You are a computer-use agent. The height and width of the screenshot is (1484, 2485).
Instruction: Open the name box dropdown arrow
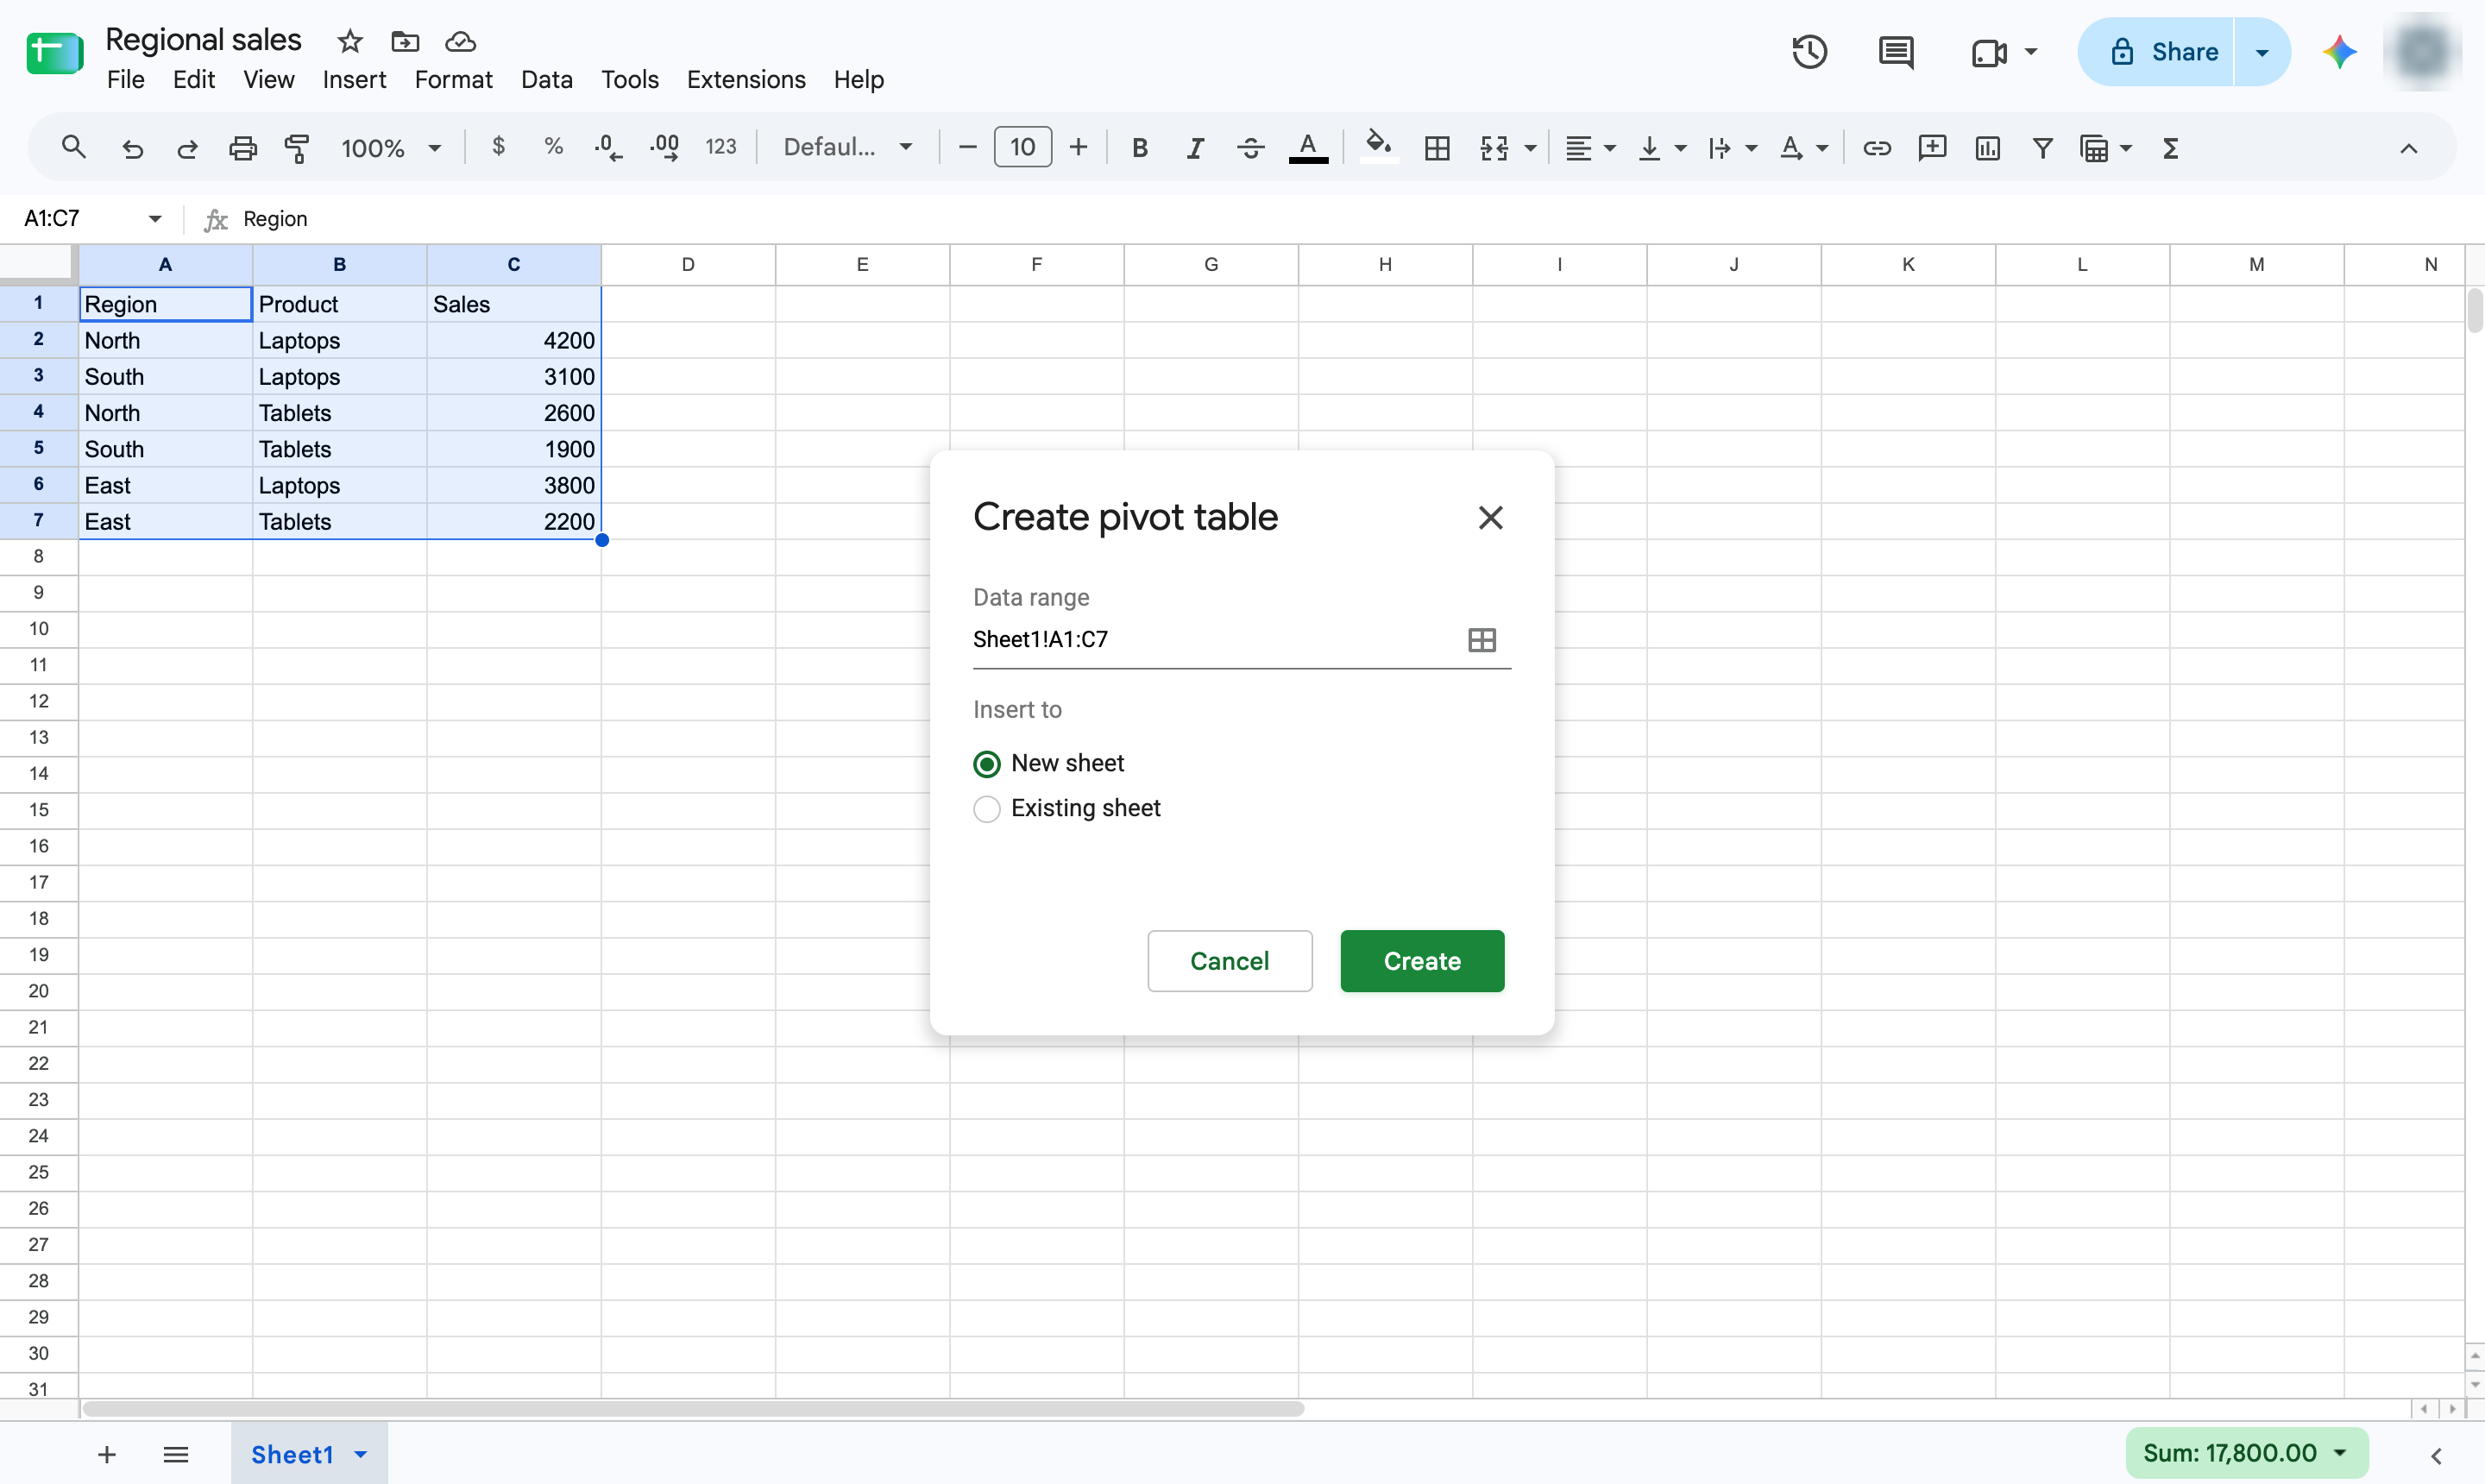pos(155,219)
